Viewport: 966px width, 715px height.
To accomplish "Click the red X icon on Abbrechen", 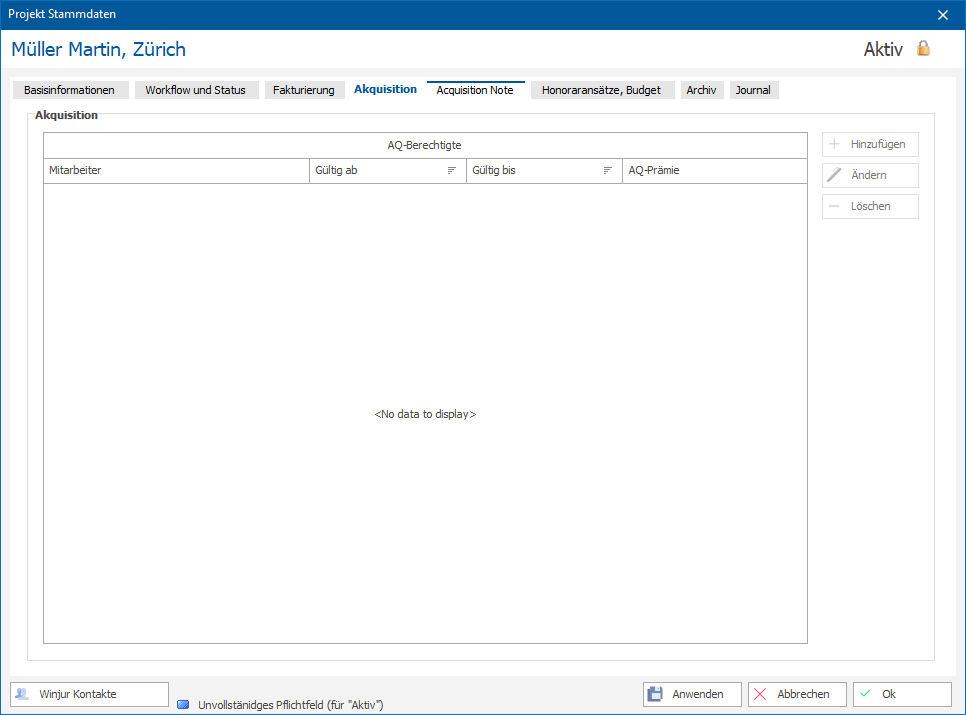I will (x=760, y=694).
